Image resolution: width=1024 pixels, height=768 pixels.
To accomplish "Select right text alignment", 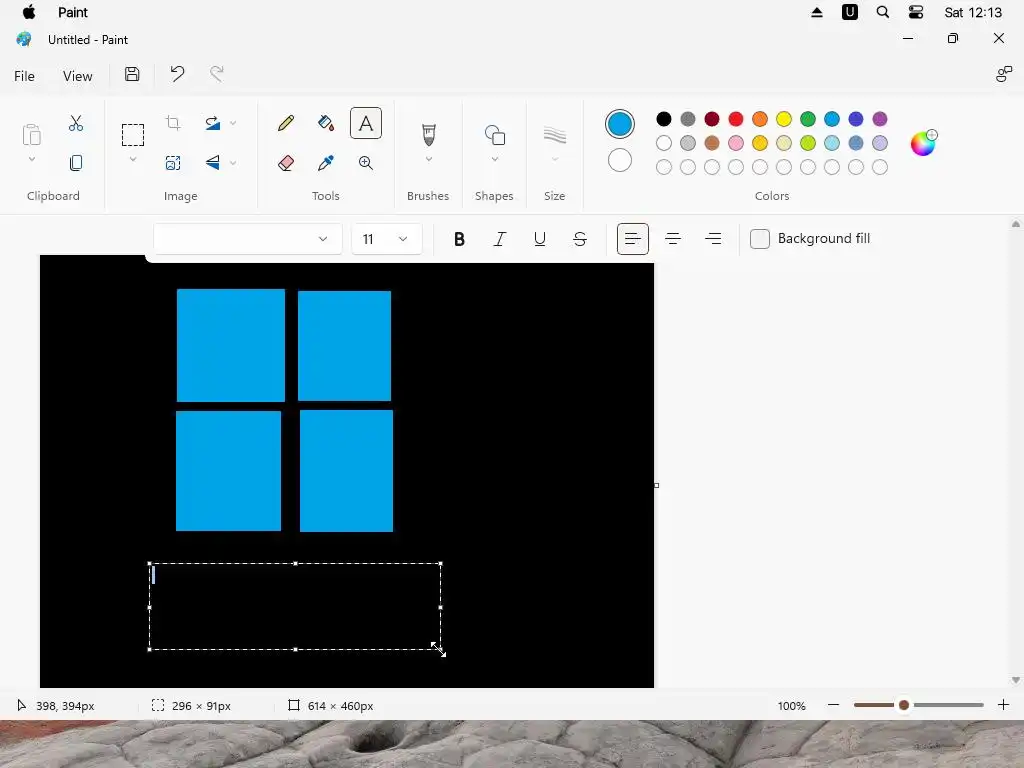I will [x=713, y=239].
